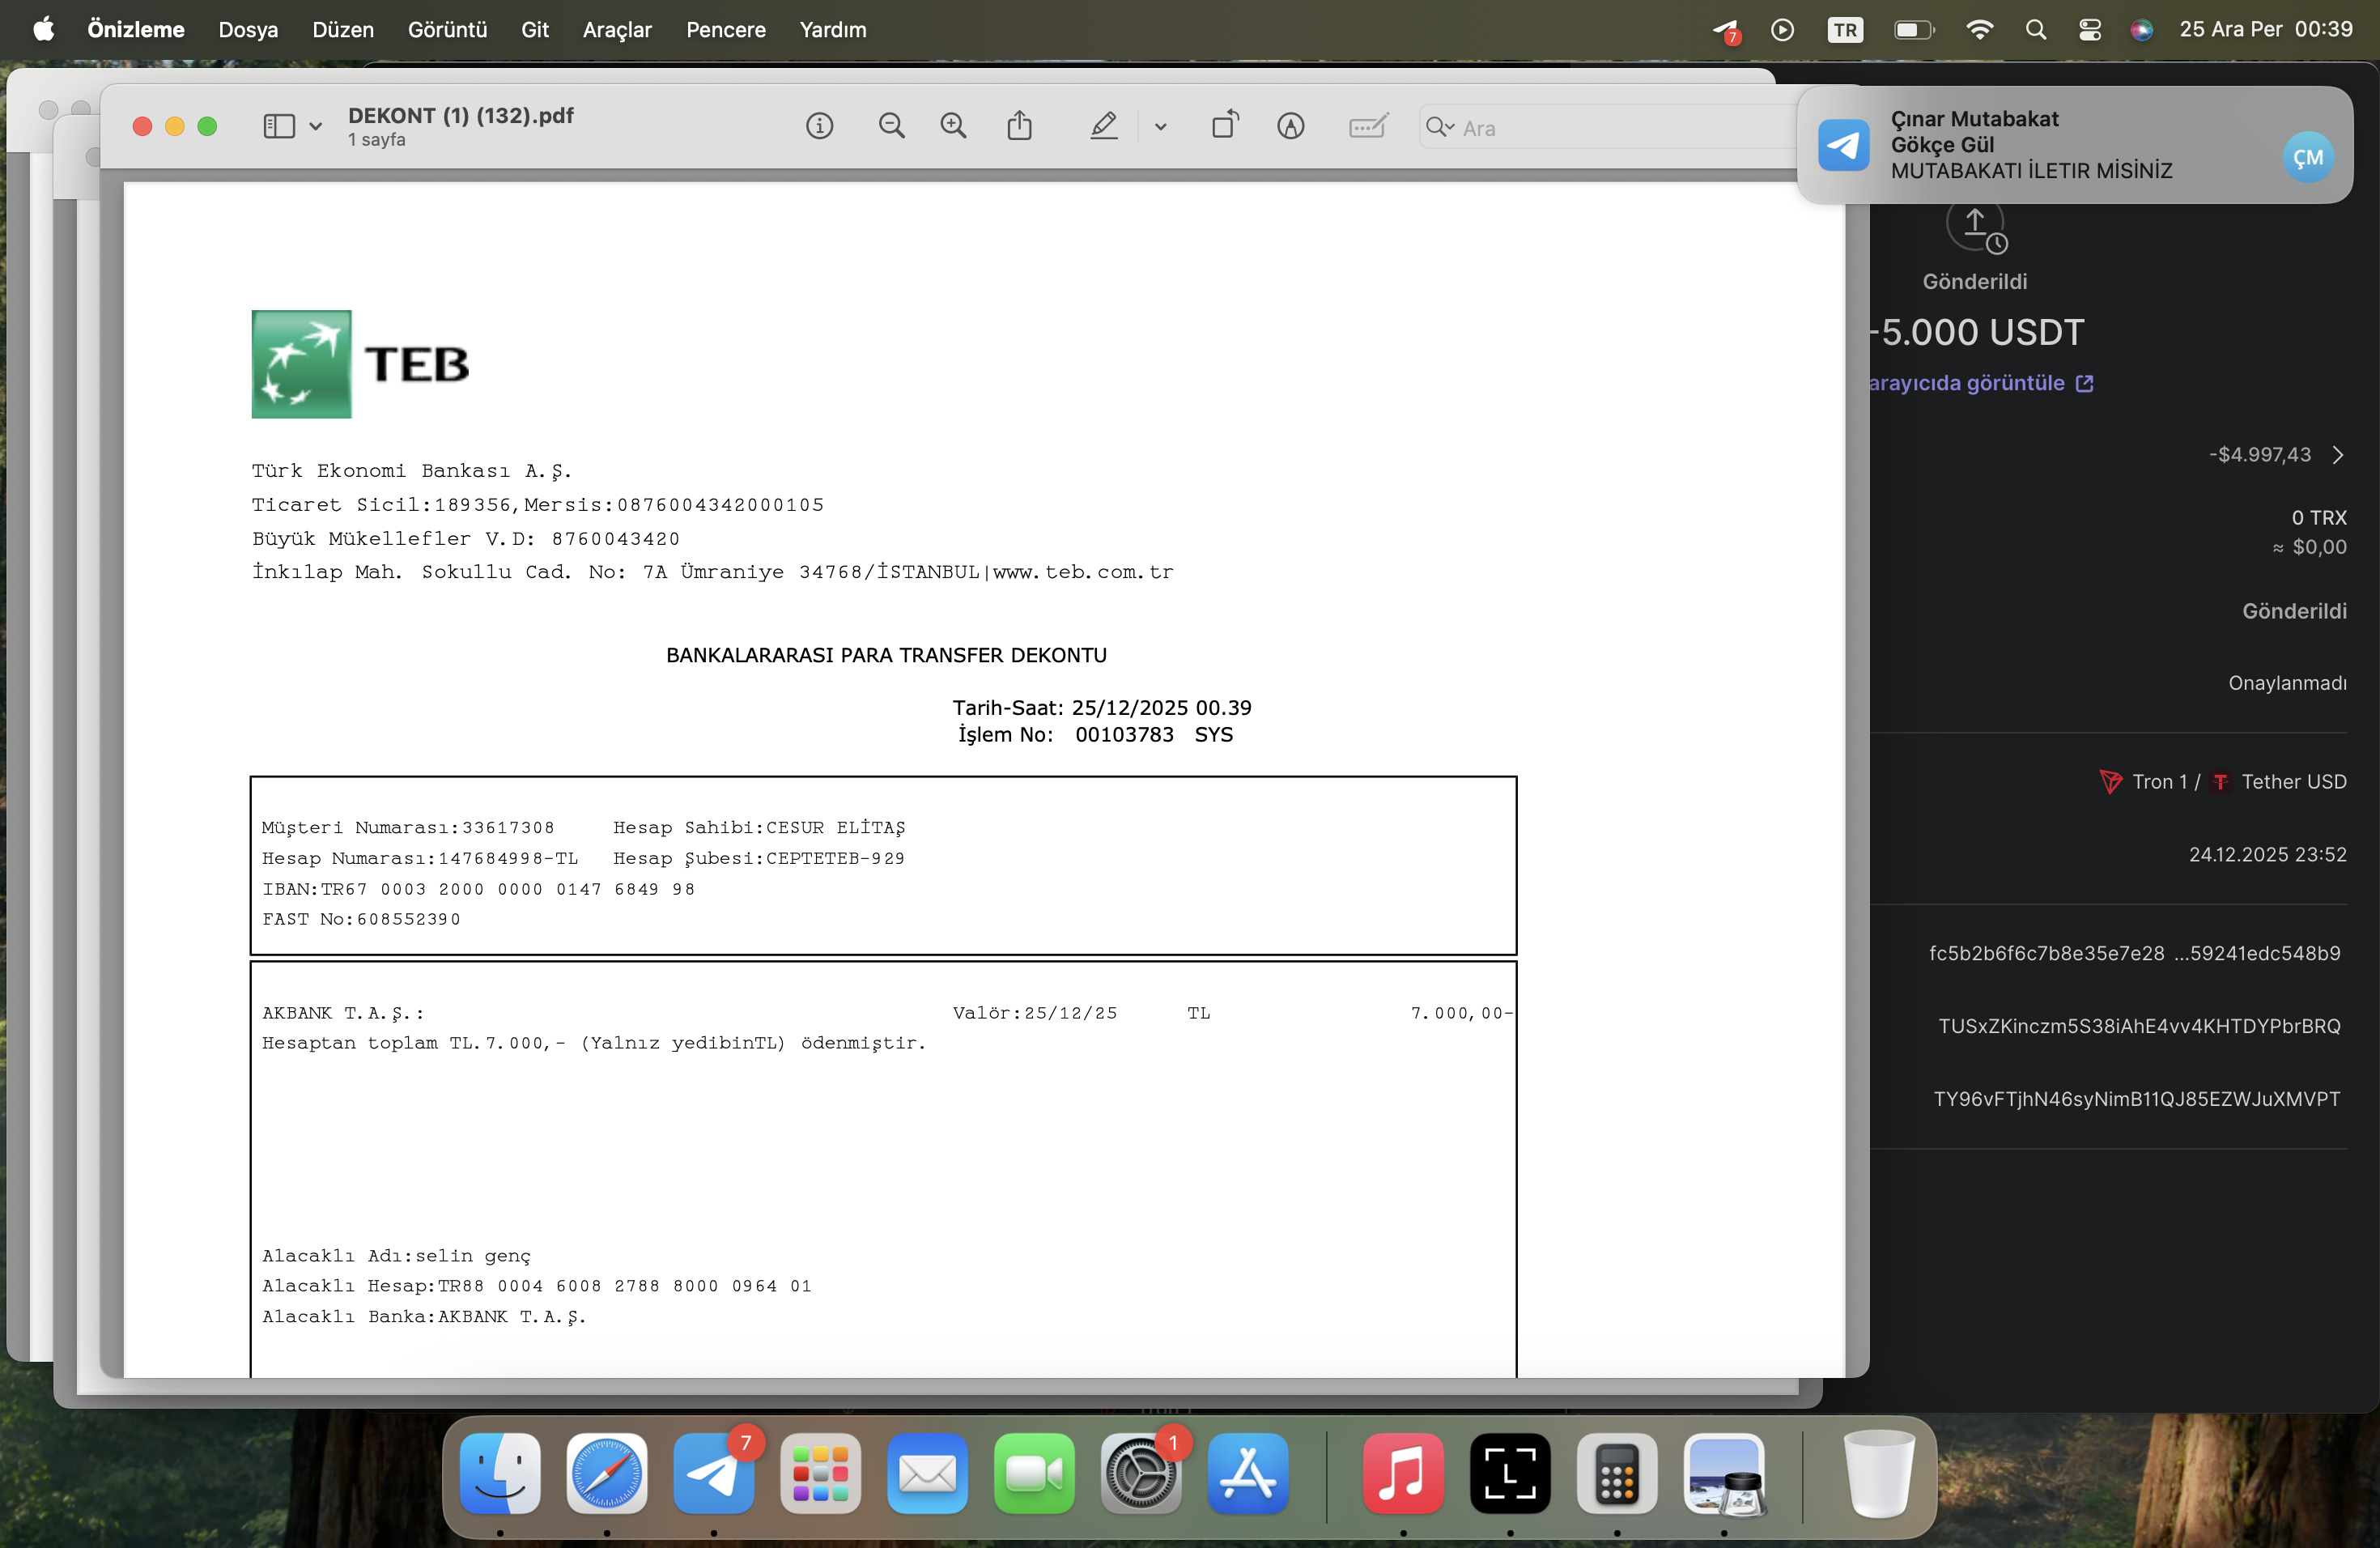This screenshot has height=1548, width=2380.
Task: Show the document info inspector
Action: 819,126
